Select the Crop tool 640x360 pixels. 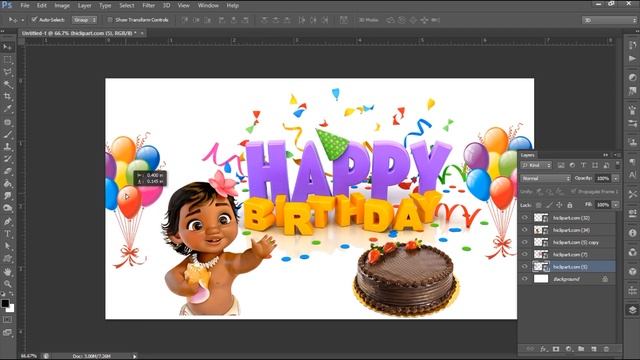point(7,97)
